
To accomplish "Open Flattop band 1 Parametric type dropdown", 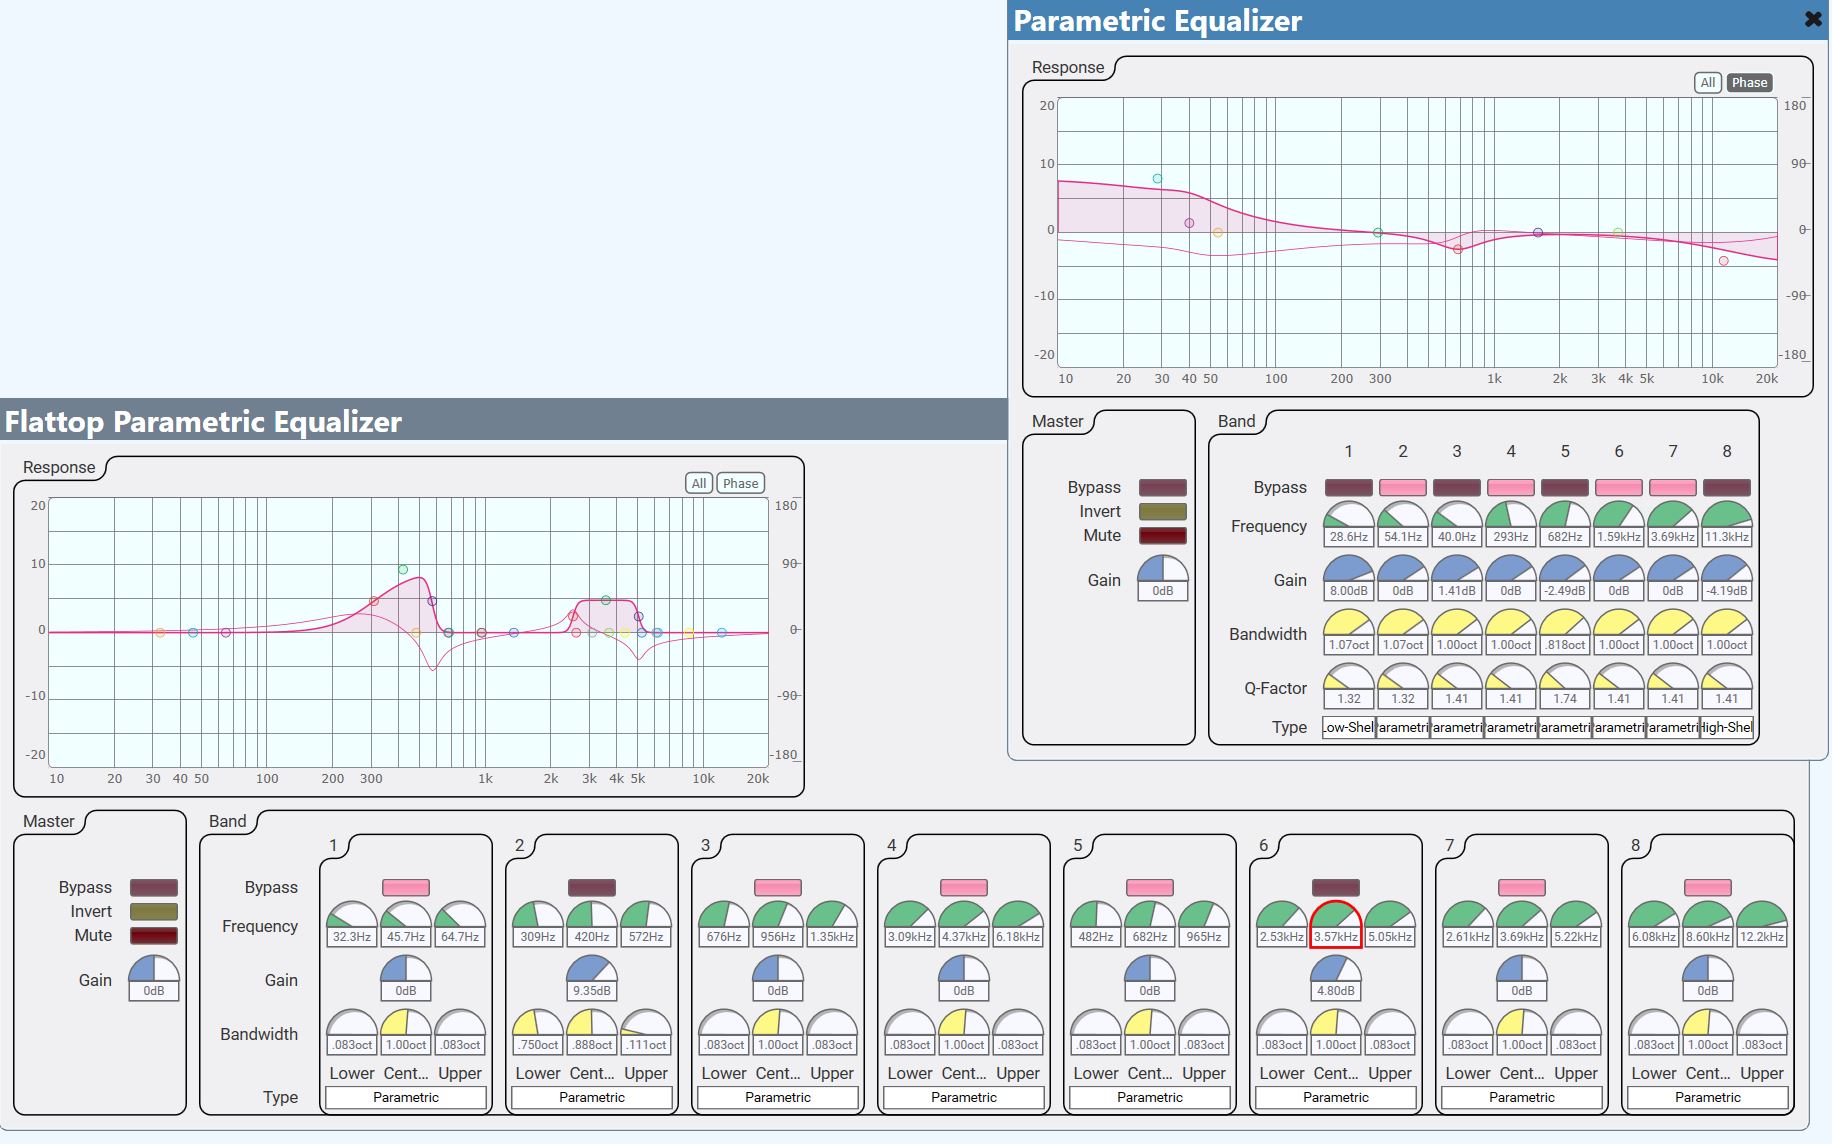I will coord(406,1097).
